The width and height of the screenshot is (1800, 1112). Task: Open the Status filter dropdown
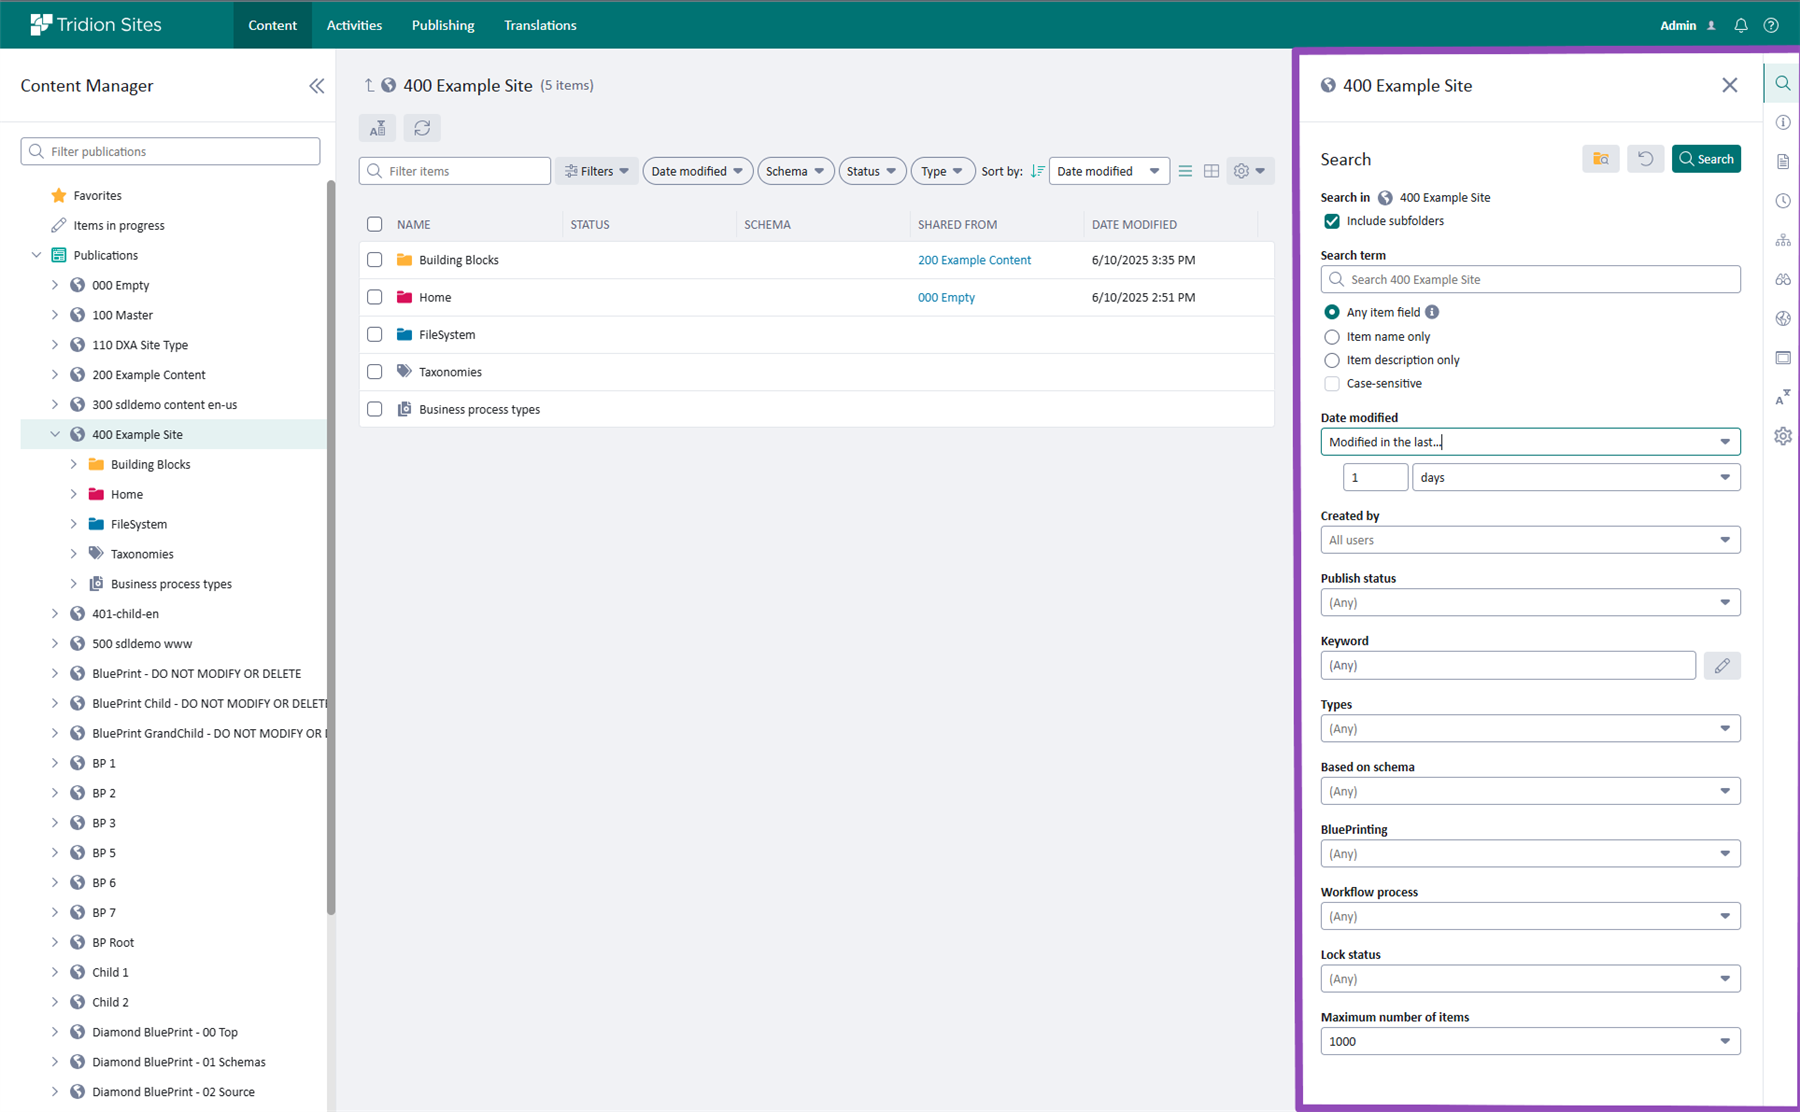tap(872, 171)
